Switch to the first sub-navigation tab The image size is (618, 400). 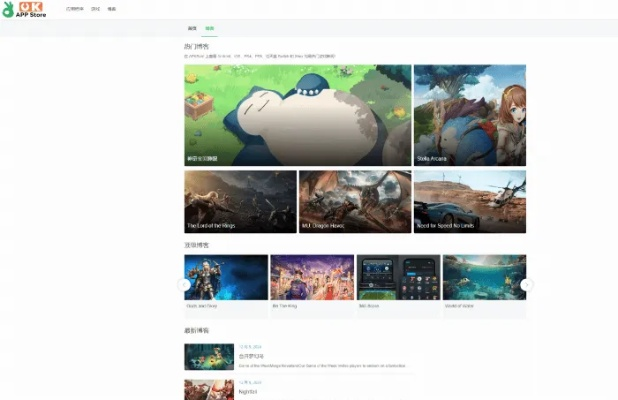[x=192, y=29]
